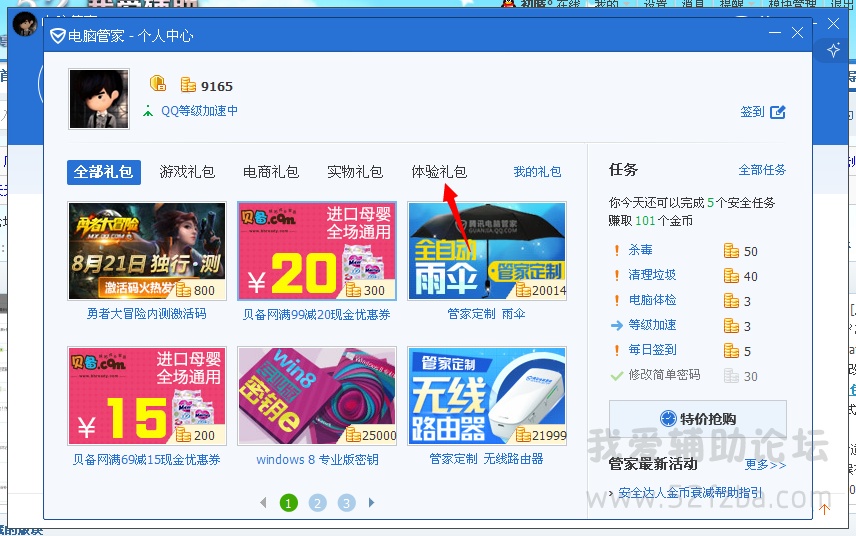Open the 勇者大冒险 game banner thumbnail
Screen dimensions: 856x536
tap(147, 251)
